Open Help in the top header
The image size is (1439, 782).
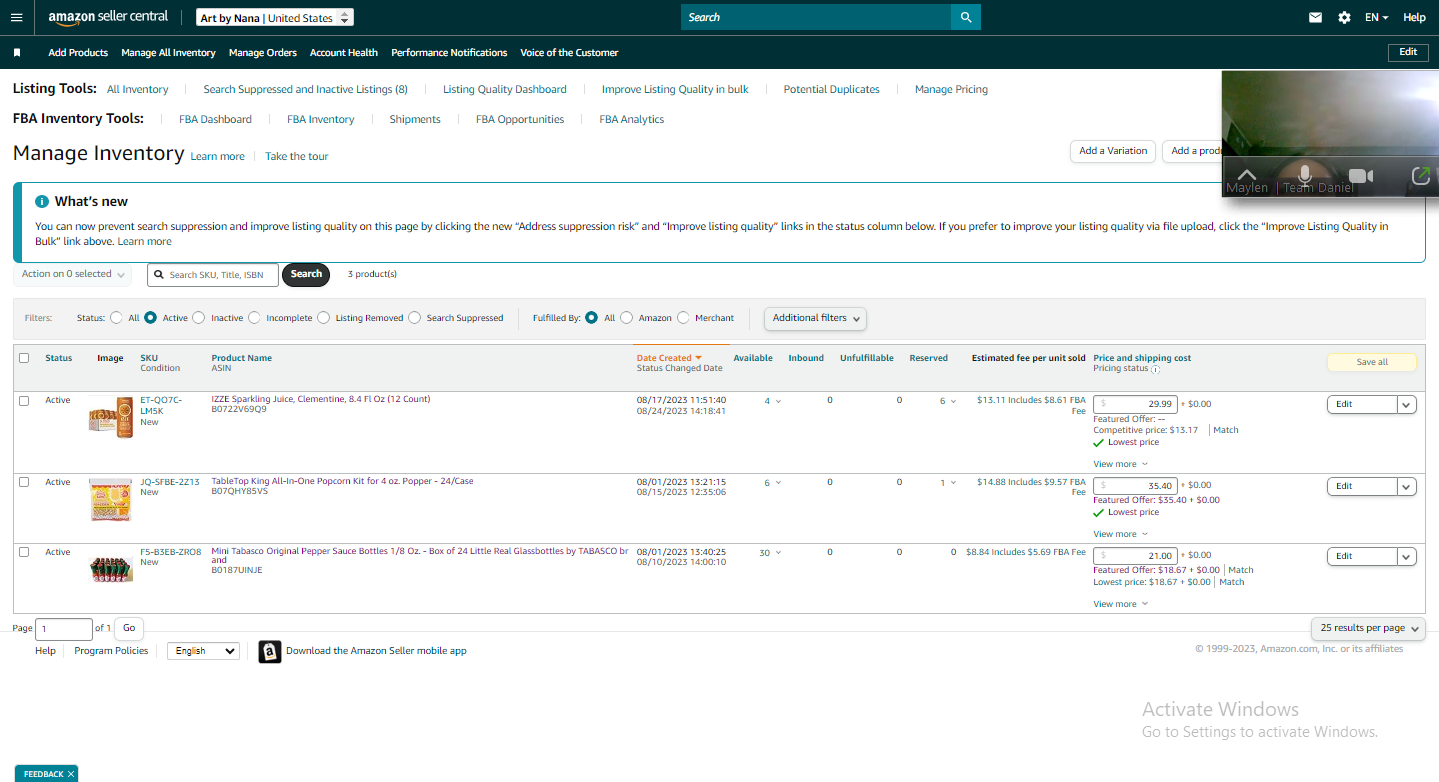pos(1414,17)
